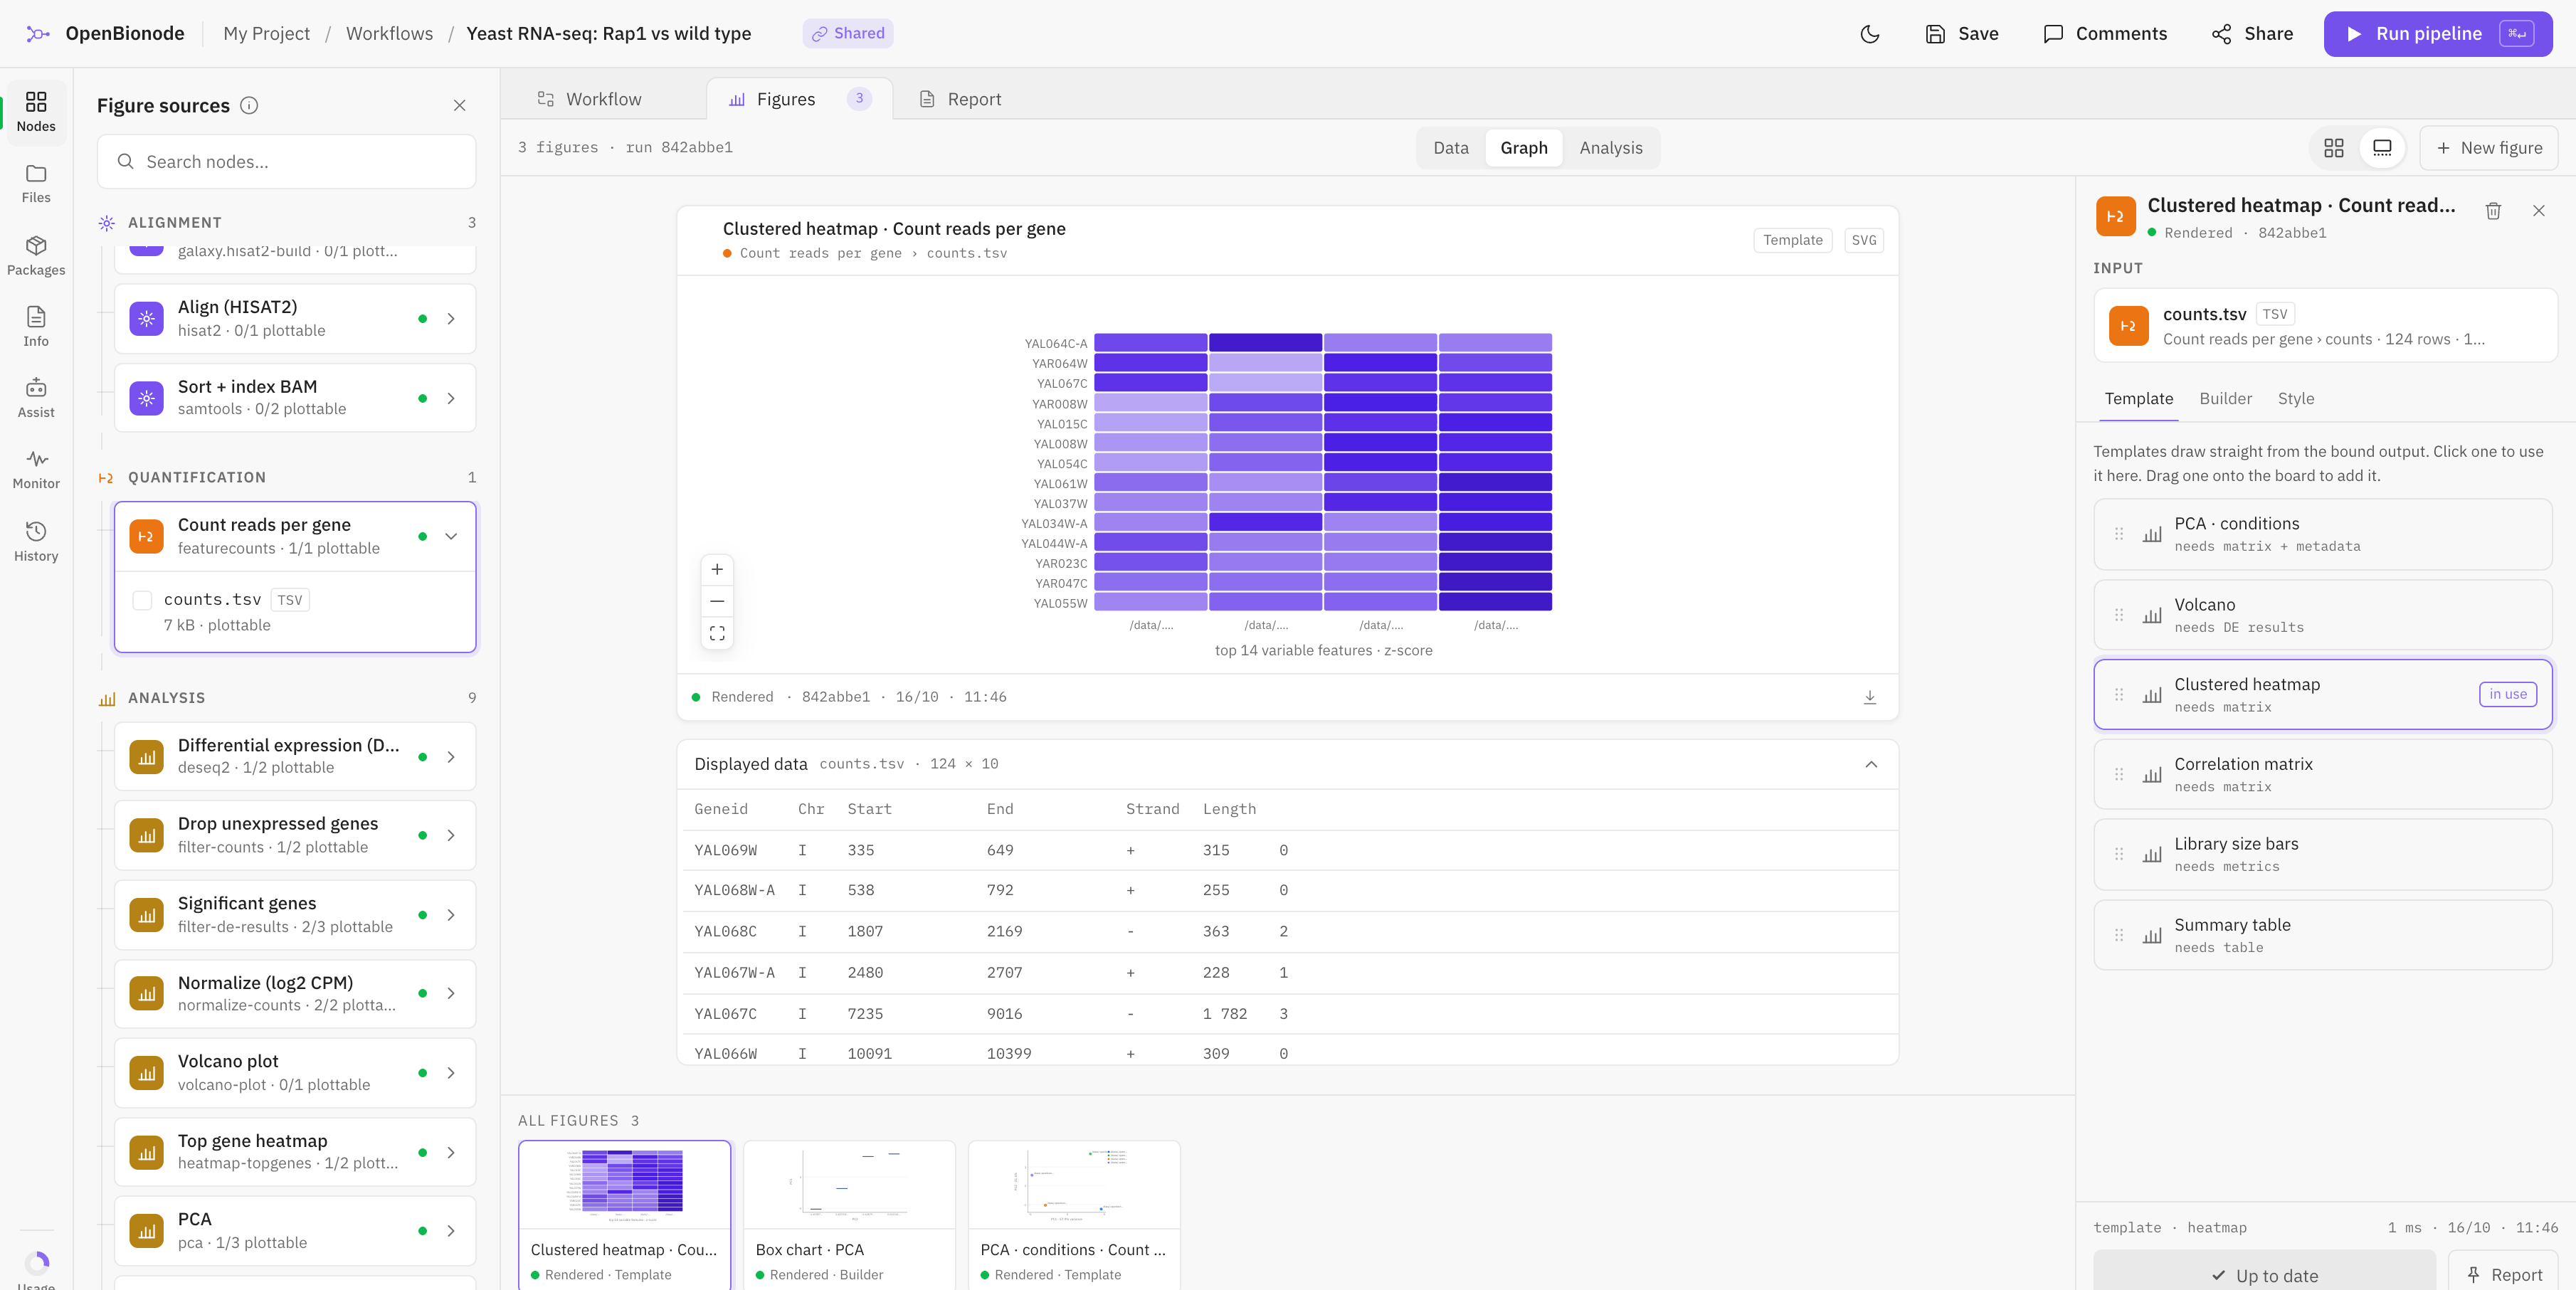Choose the Volcano template
The image size is (2576, 1290).
point(2322,615)
